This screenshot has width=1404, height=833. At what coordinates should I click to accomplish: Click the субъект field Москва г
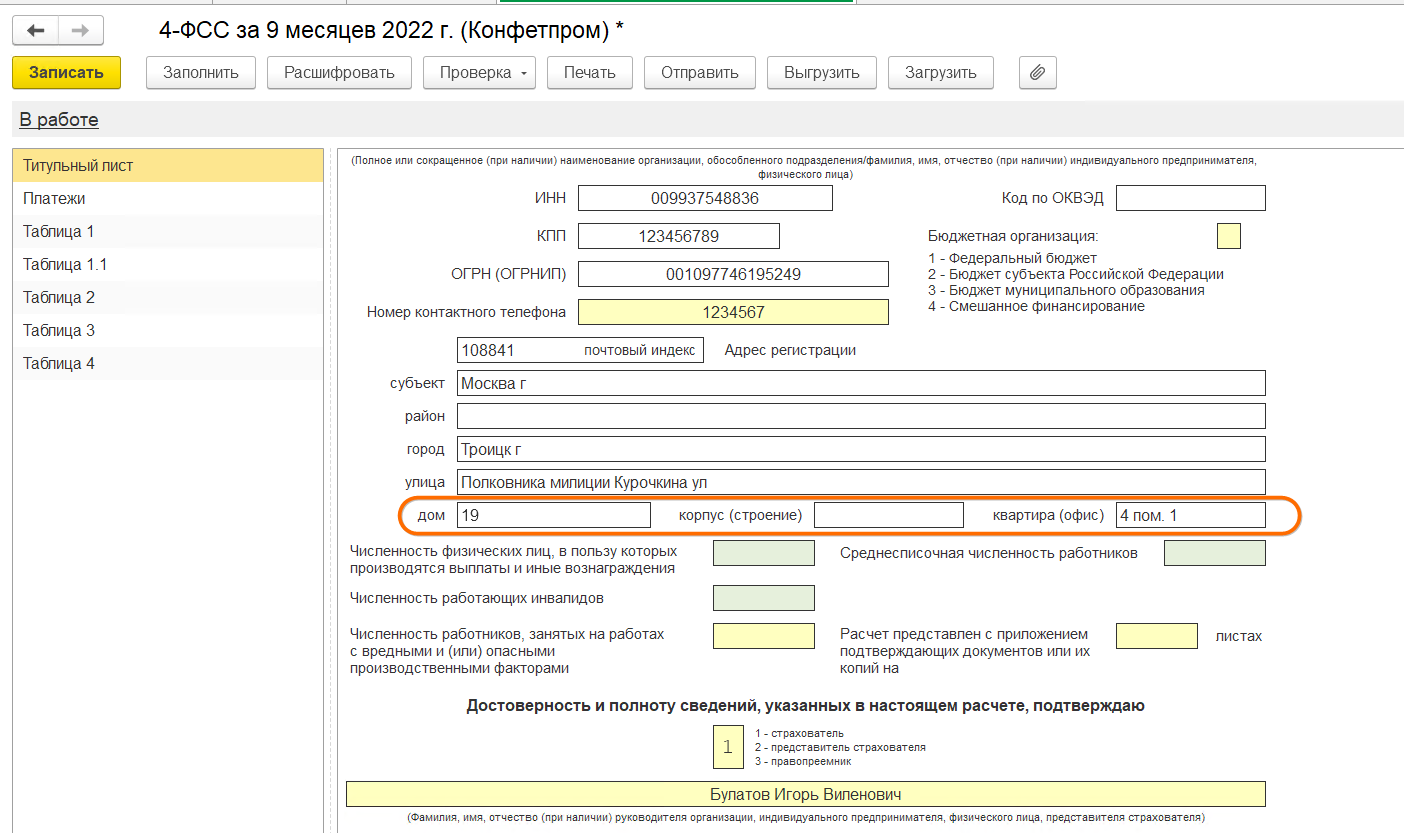pyautogui.click(x=861, y=383)
